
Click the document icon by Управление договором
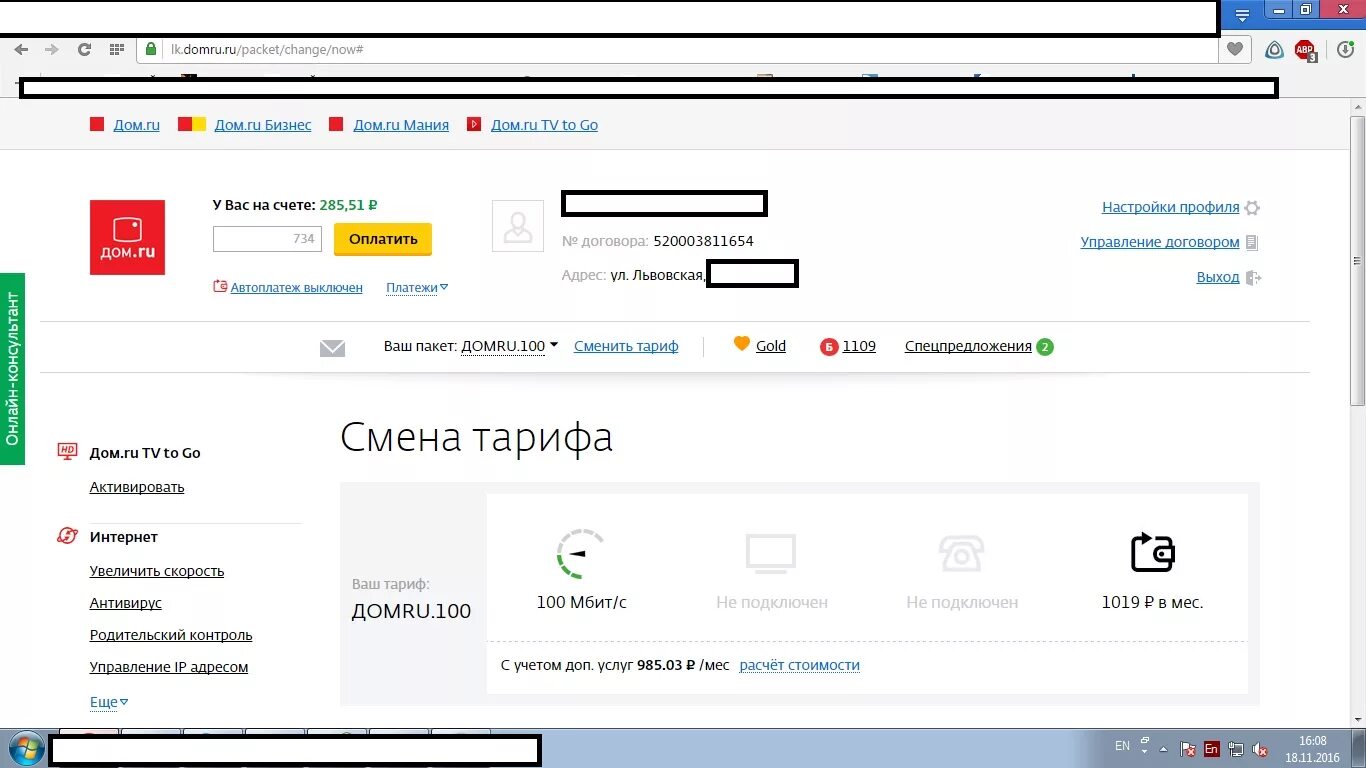[1252, 242]
